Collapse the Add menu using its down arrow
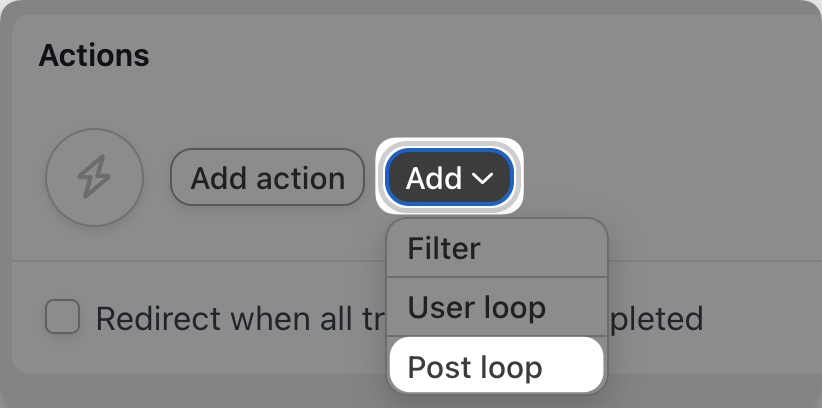Viewport: 822px width, 408px height. [482, 178]
